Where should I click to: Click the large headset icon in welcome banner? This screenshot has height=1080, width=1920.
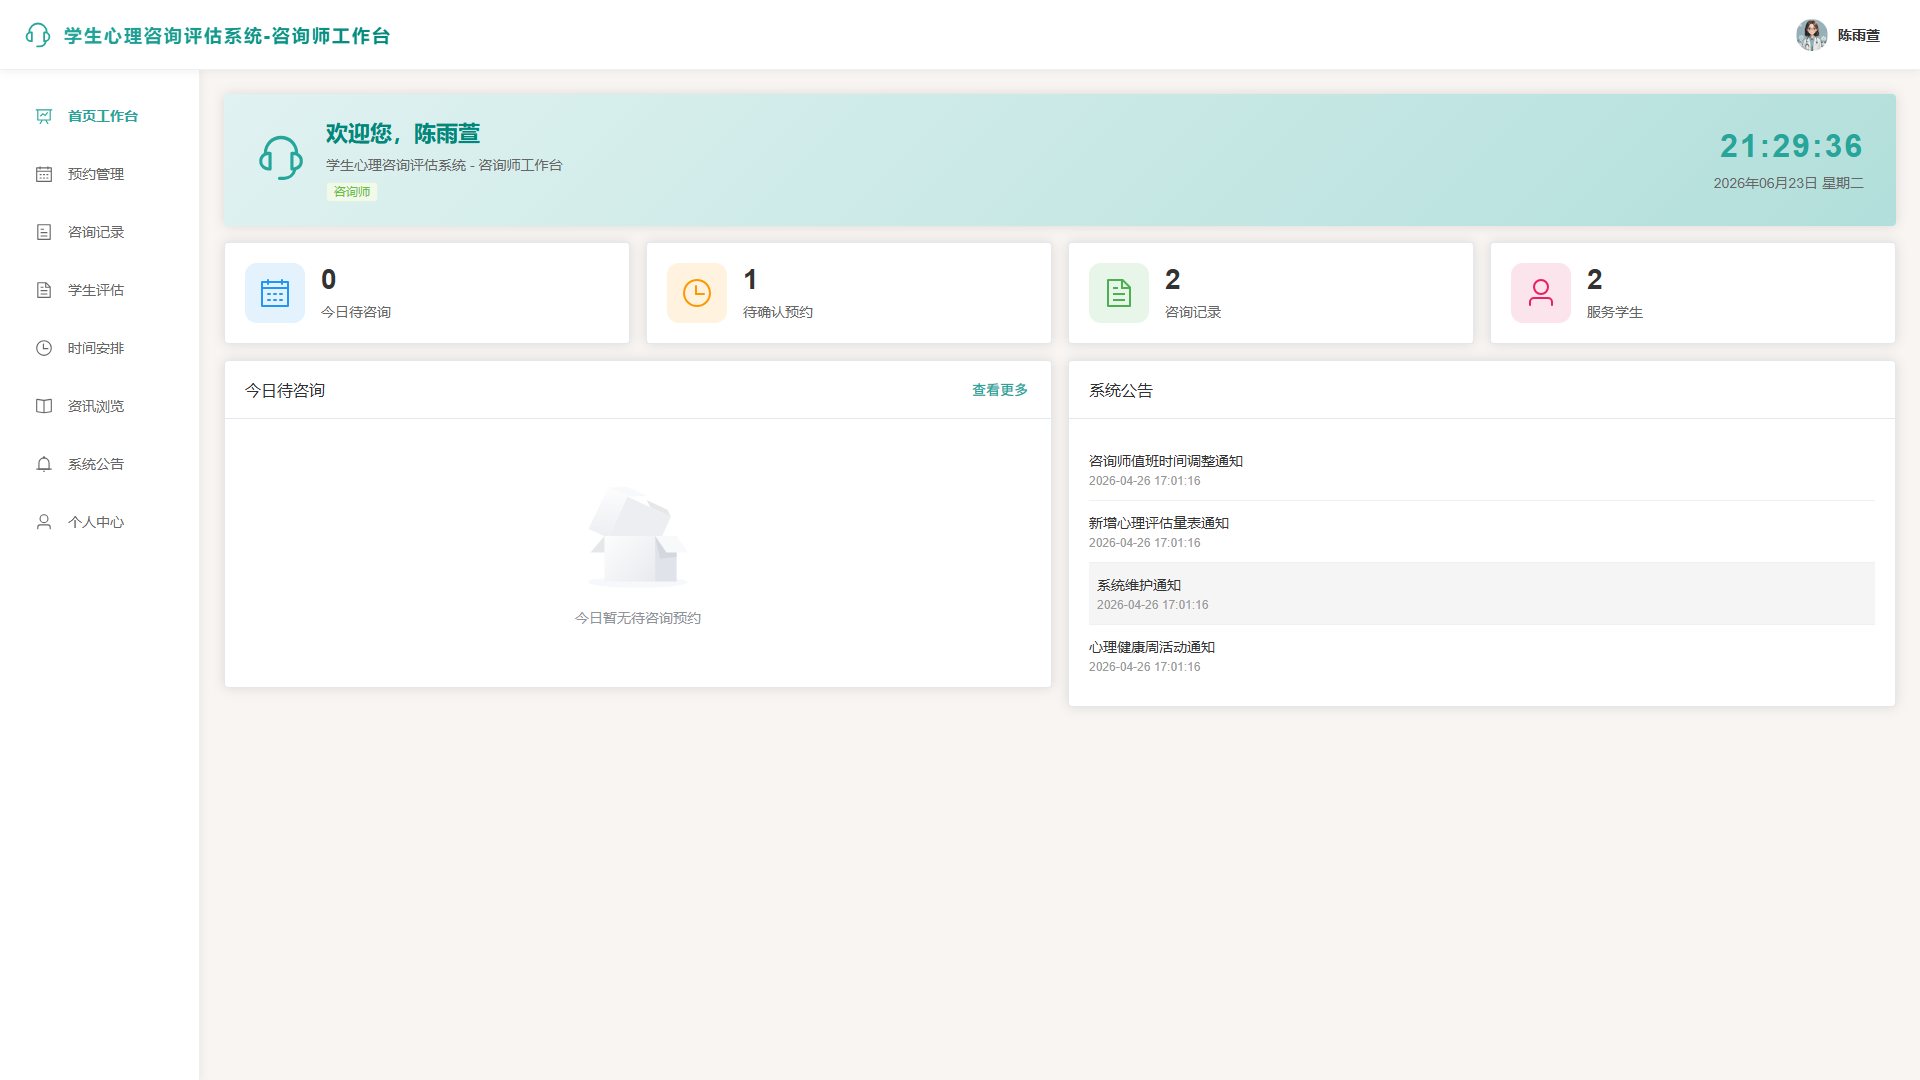[x=281, y=158]
